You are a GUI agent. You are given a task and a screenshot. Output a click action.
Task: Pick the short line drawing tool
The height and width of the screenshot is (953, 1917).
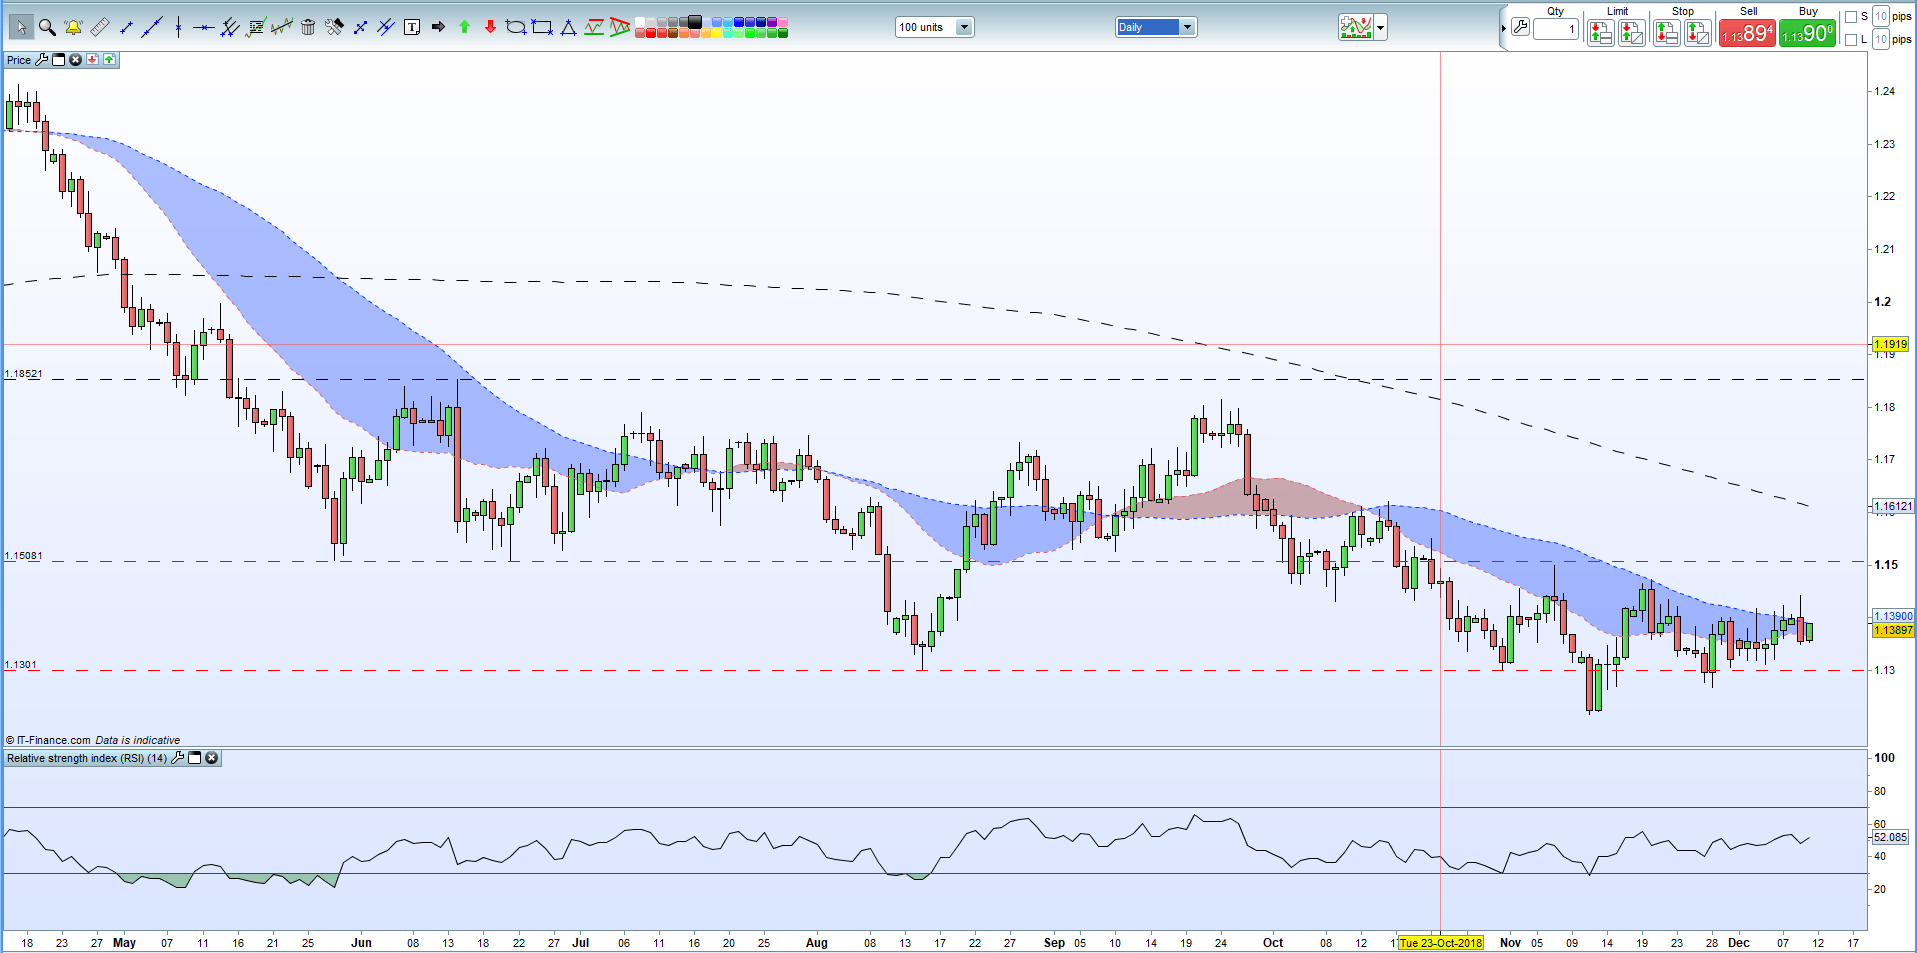pyautogui.click(x=126, y=27)
